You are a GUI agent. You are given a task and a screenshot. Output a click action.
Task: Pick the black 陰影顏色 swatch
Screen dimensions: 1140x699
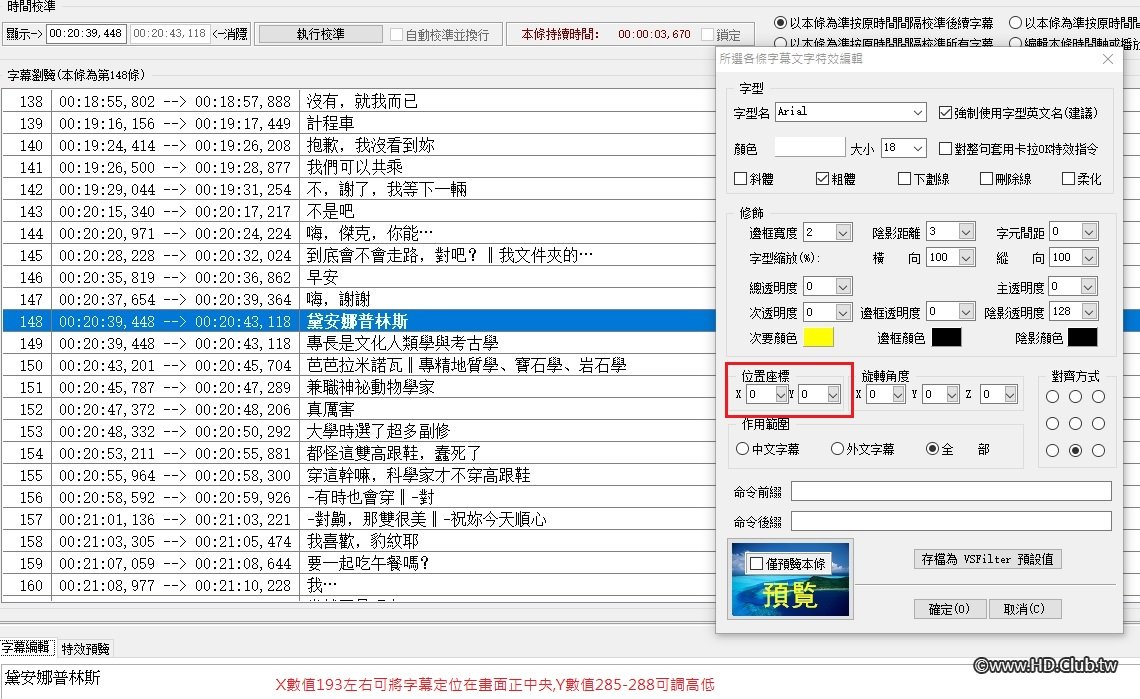pyautogui.click(x=1083, y=337)
